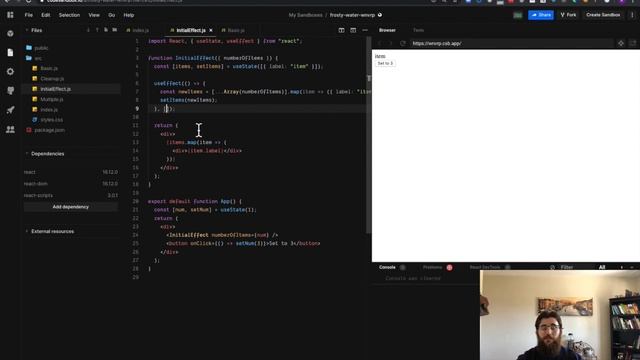This screenshot has width=640, height=360.
Task: Open Cleanup.js in file tree
Action: pyautogui.click(x=52, y=79)
